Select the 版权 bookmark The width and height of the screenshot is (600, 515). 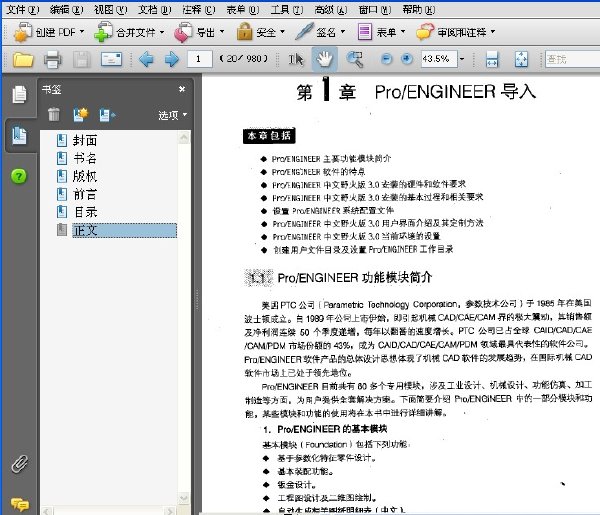point(85,176)
